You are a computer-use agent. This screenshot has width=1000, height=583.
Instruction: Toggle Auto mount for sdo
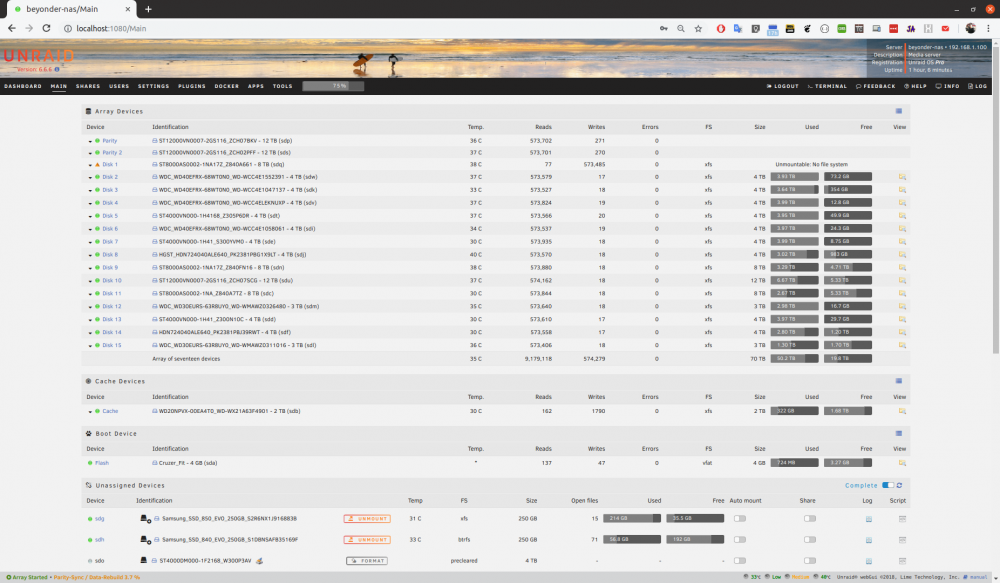pos(740,561)
